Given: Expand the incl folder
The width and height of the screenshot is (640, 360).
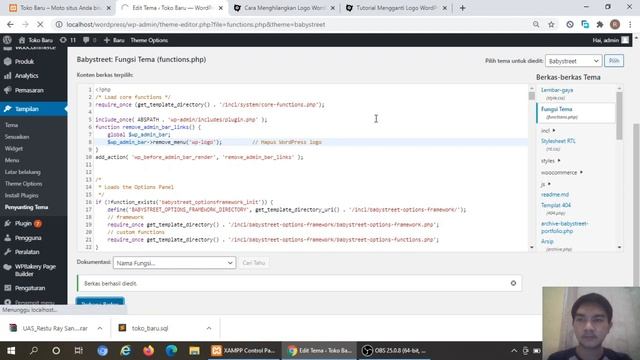Looking at the screenshot, I should [548, 131].
